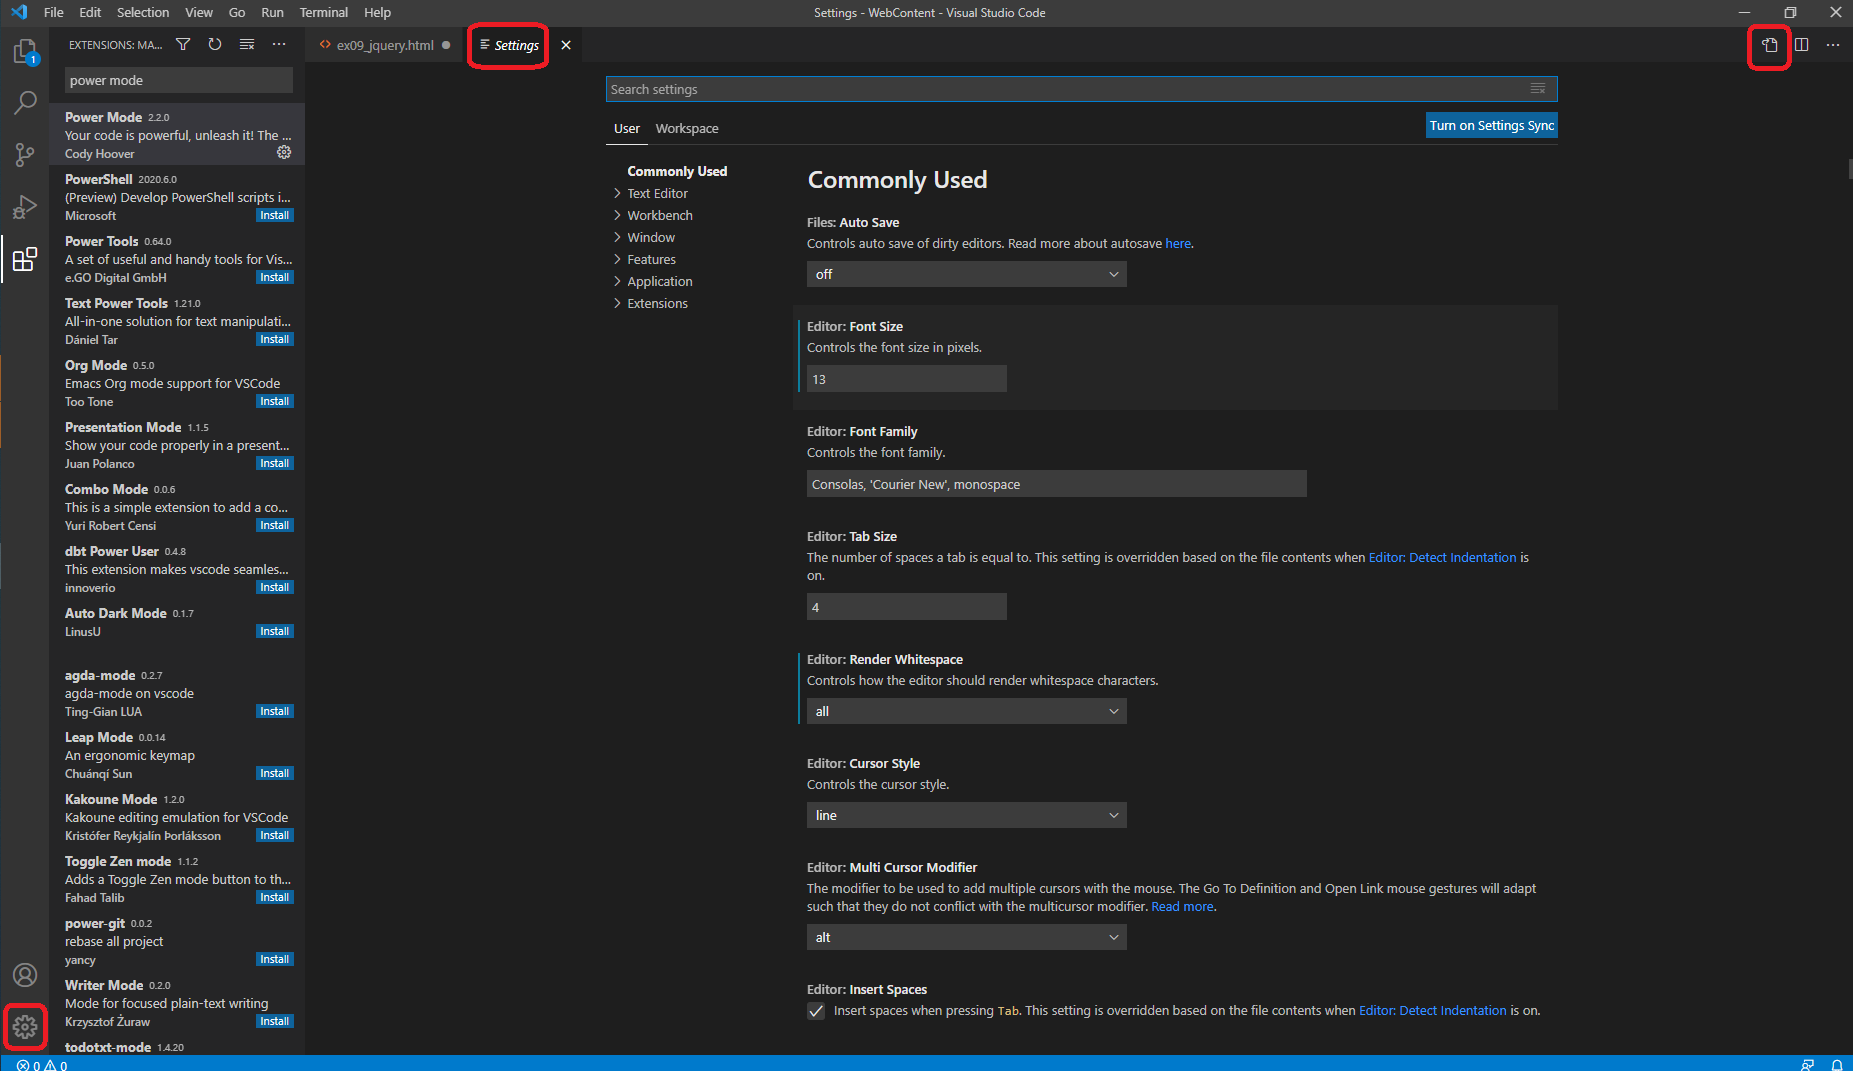This screenshot has height=1071, width=1853.
Task: Follow the autosave 'here' link
Action: 1178,243
